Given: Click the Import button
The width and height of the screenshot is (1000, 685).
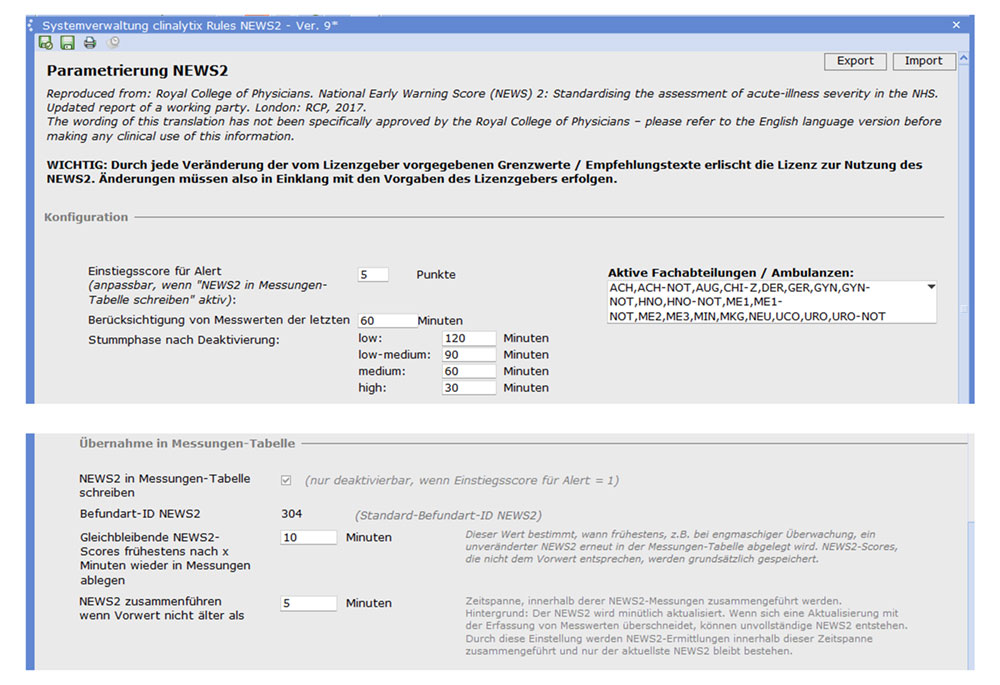Looking at the screenshot, I should [923, 61].
